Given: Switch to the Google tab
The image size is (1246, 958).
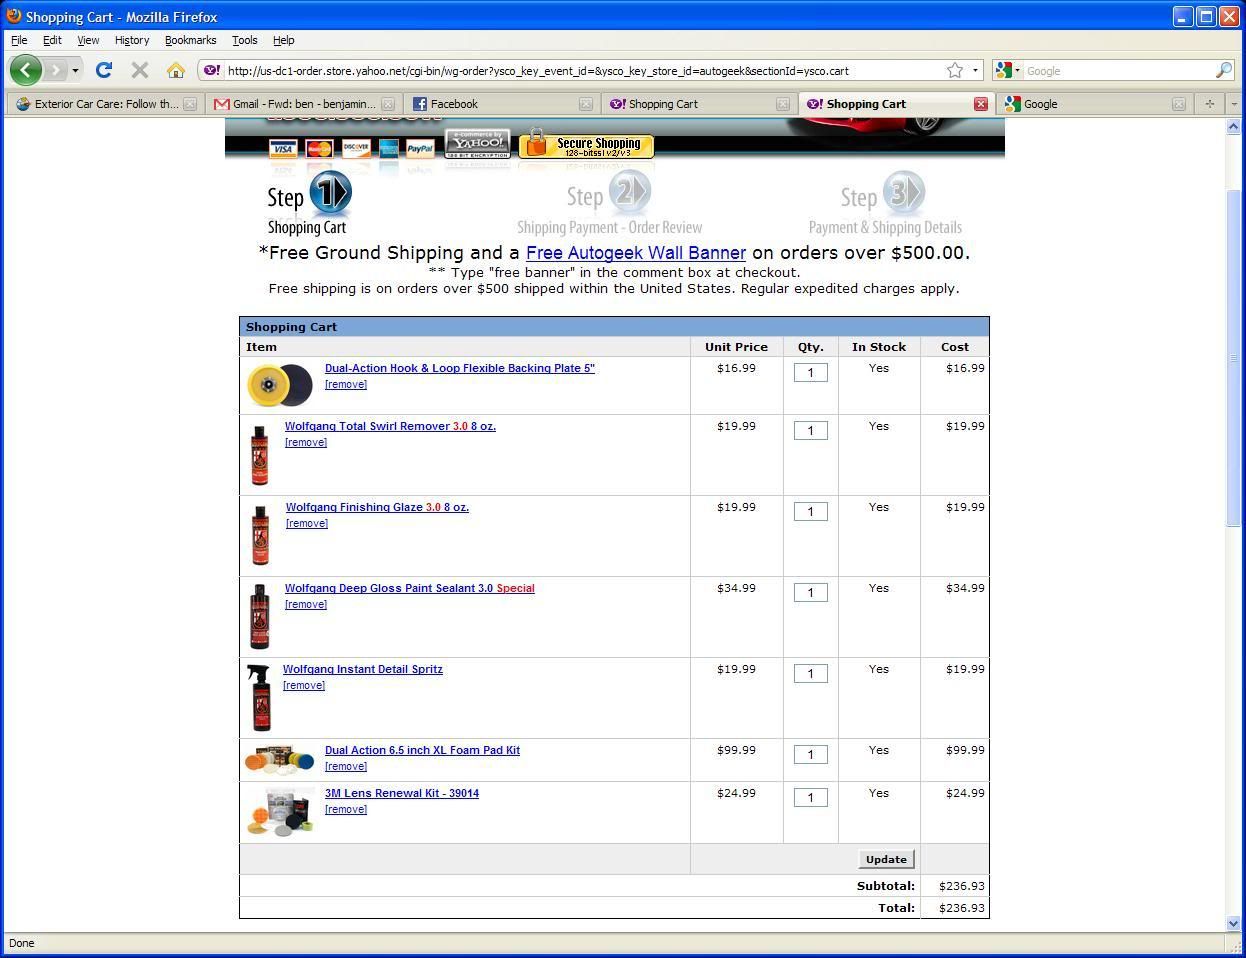Looking at the screenshot, I should pos(1095,104).
